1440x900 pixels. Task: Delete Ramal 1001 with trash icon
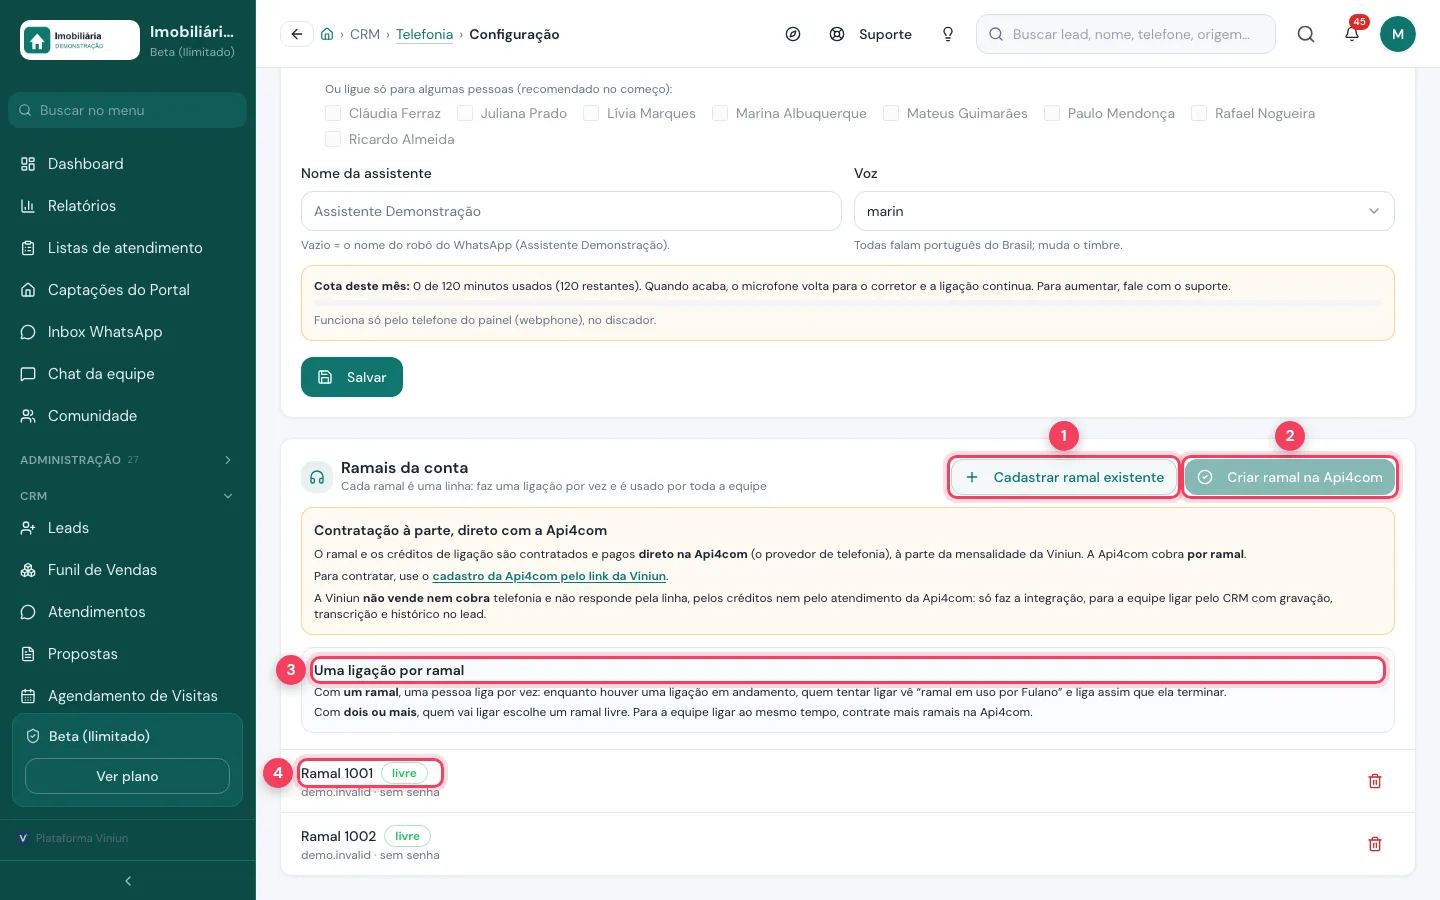(x=1375, y=781)
